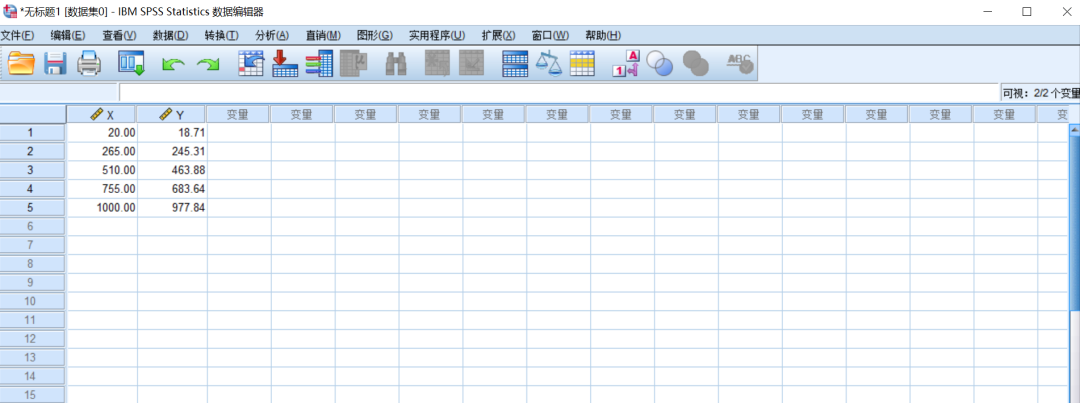Image resolution: width=1080 pixels, height=403 pixels.
Task: Open the 窗口(W) menu
Action: tap(550, 36)
